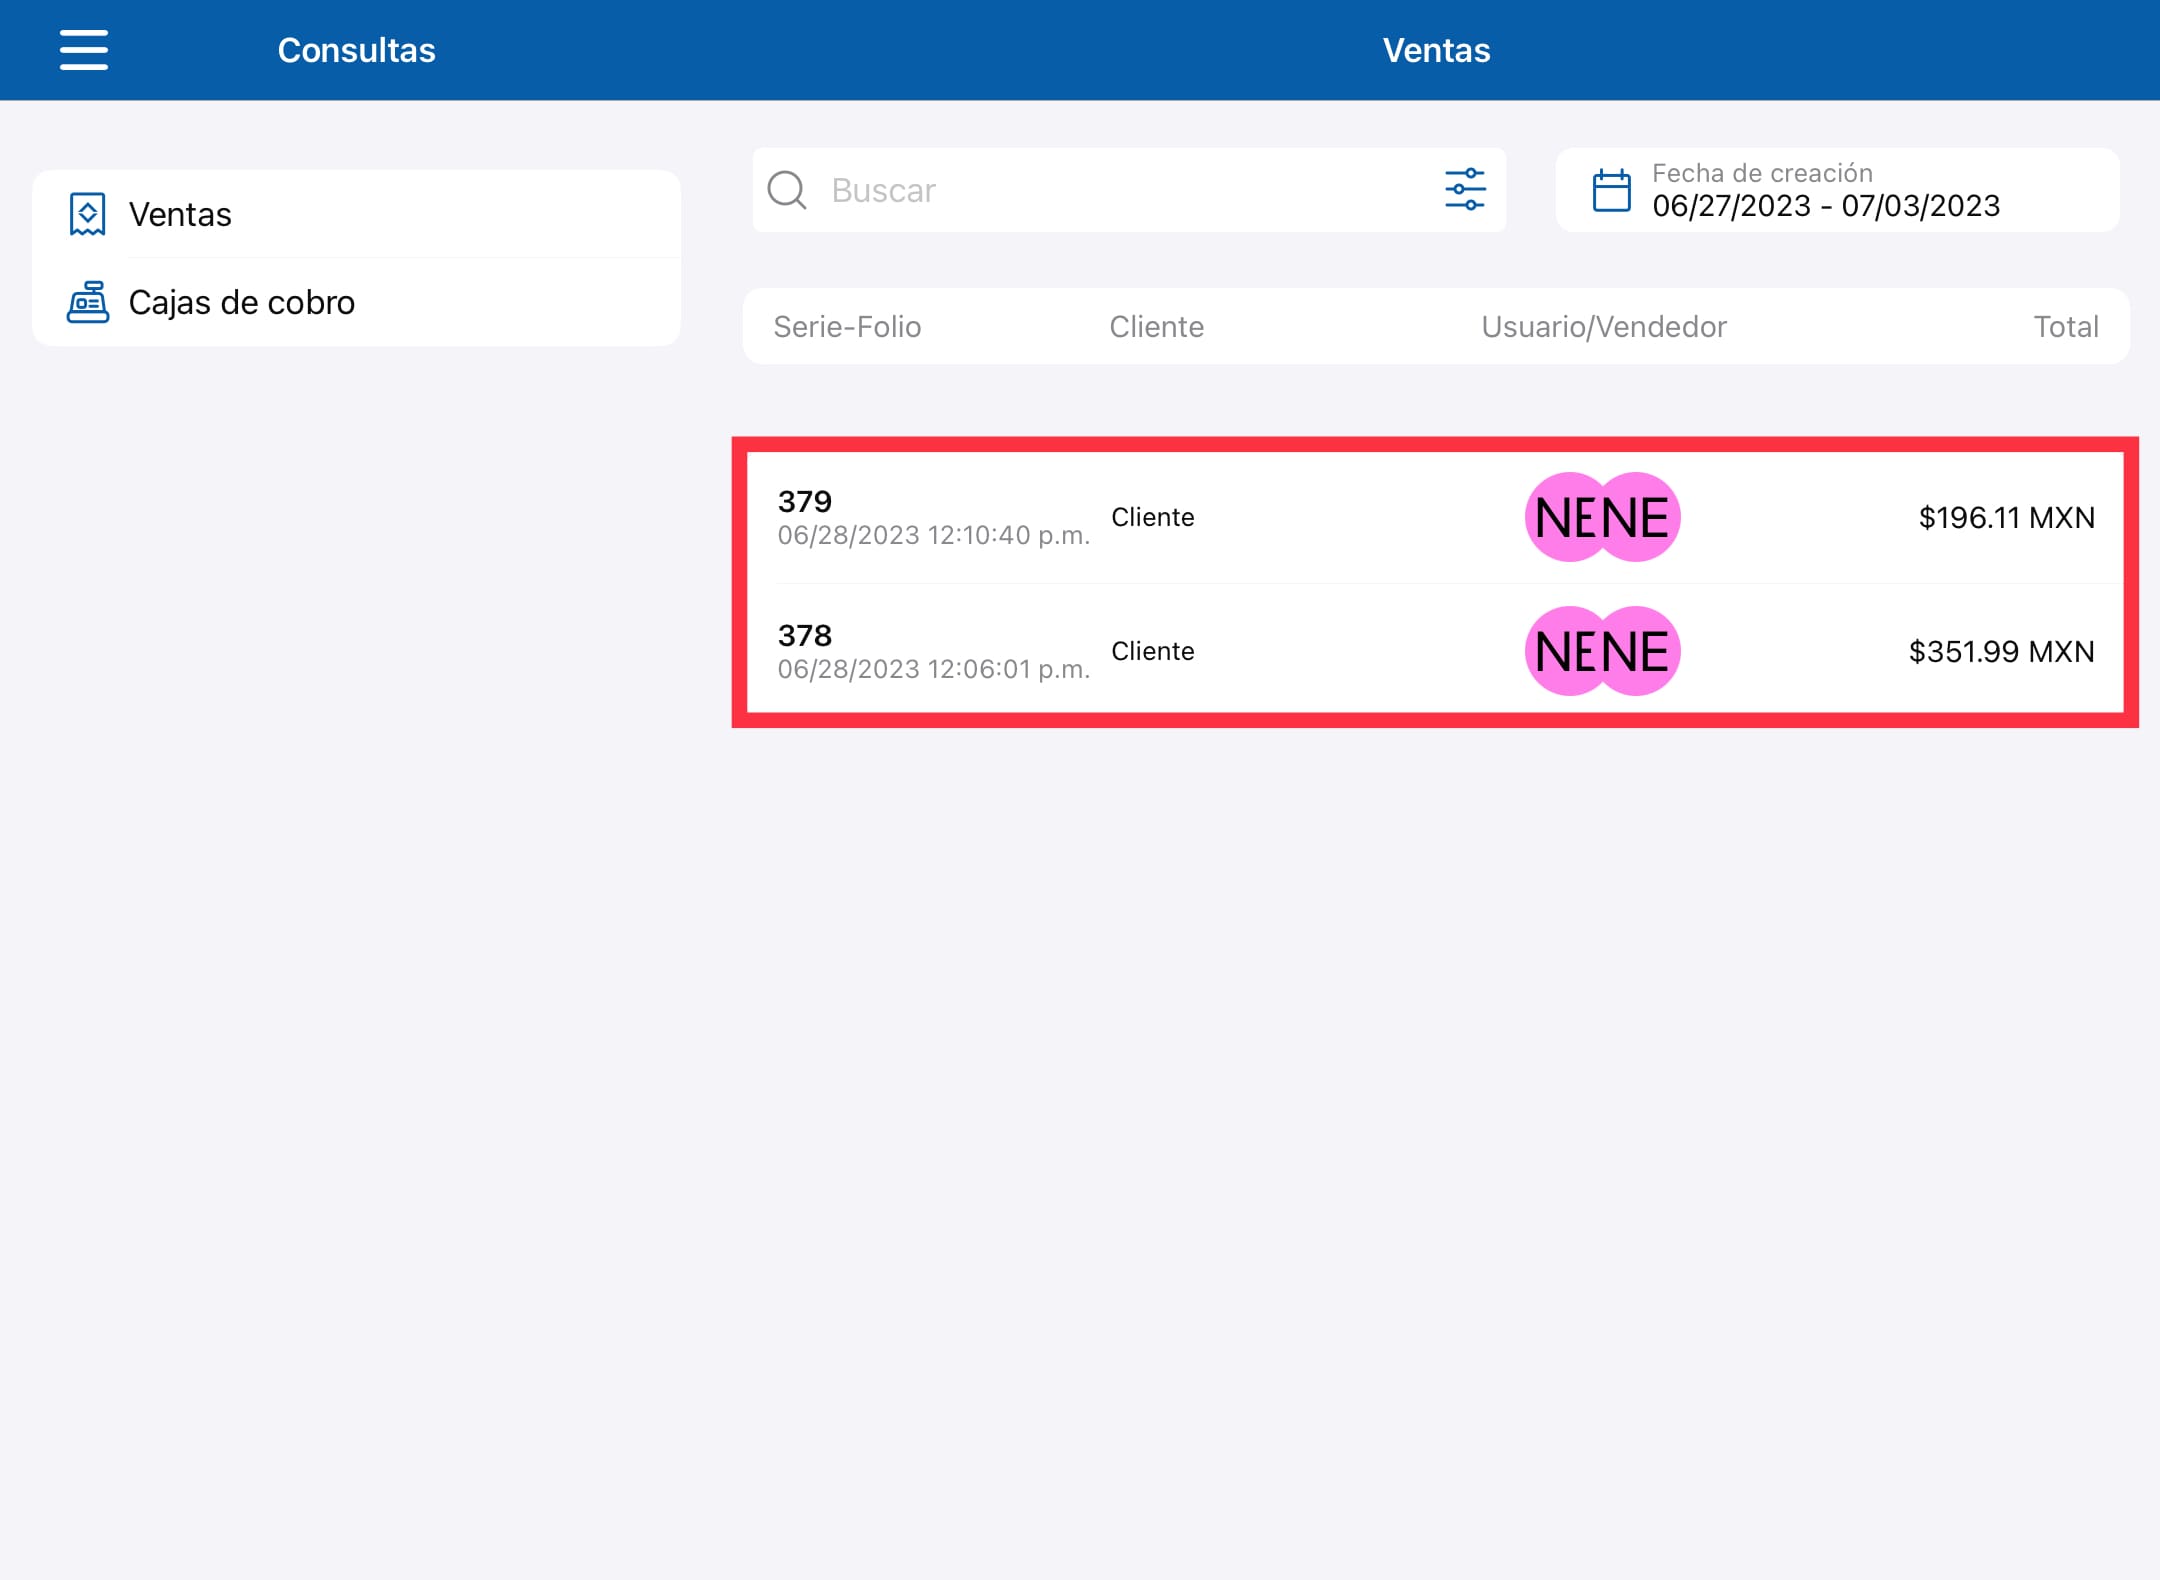Open sale with folio 378
This screenshot has width=2160, height=1580.
[x=1435, y=651]
